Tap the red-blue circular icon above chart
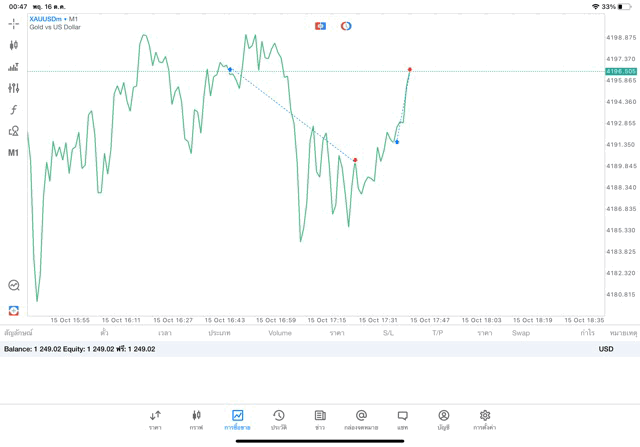 [346, 26]
